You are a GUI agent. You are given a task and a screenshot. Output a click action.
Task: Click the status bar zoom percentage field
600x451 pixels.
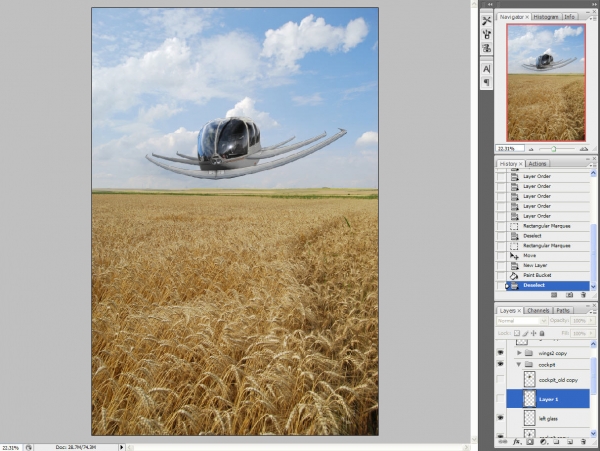(x=11, y=447)
